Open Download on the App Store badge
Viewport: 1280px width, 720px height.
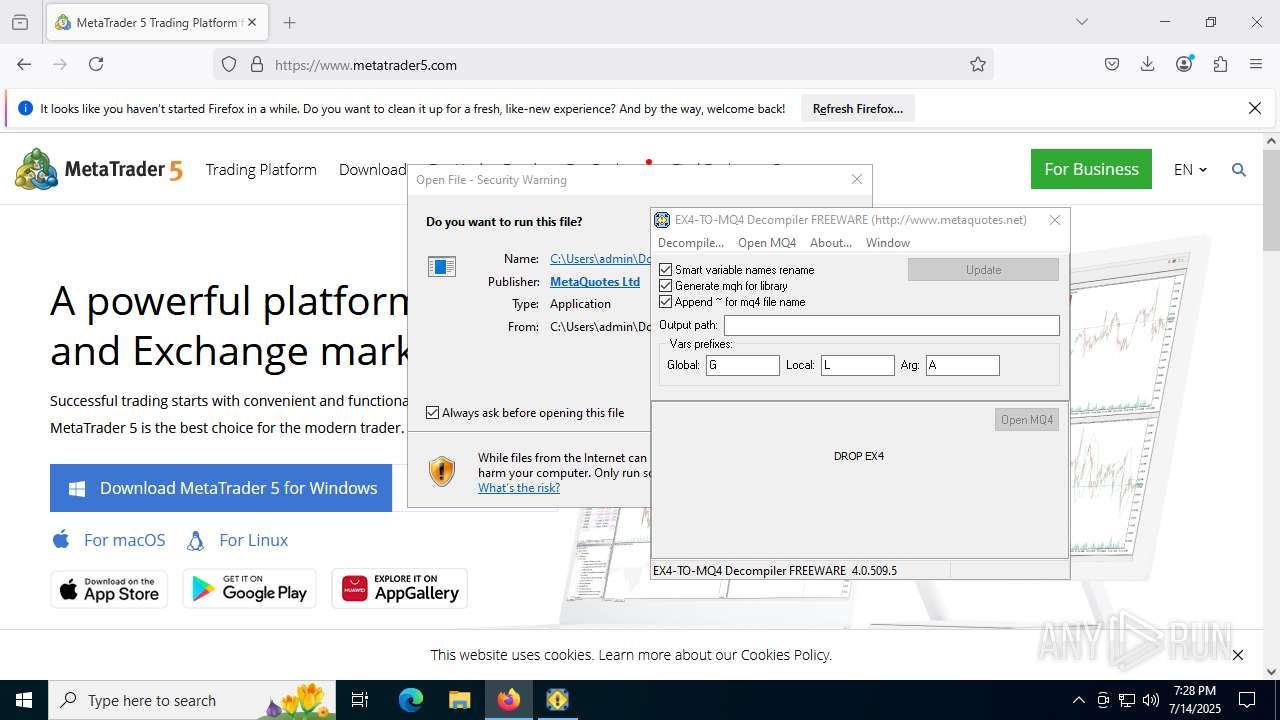click(109, 589)
